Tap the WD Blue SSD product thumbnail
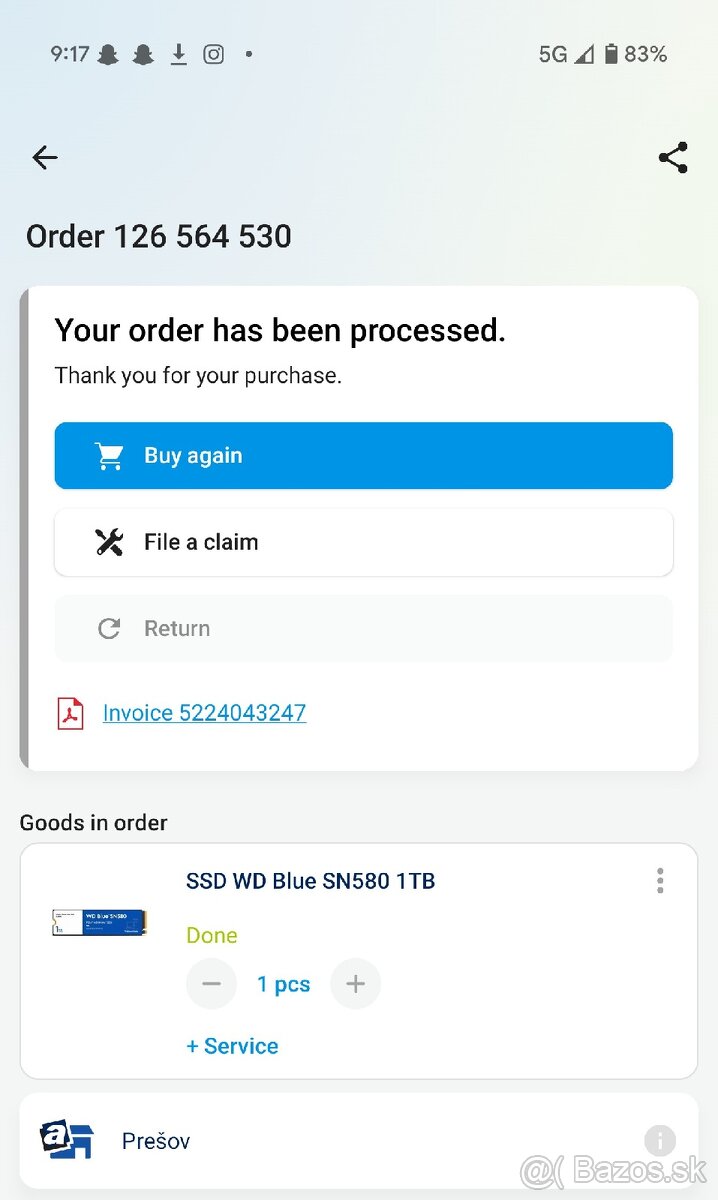 [x=99, y=922]
